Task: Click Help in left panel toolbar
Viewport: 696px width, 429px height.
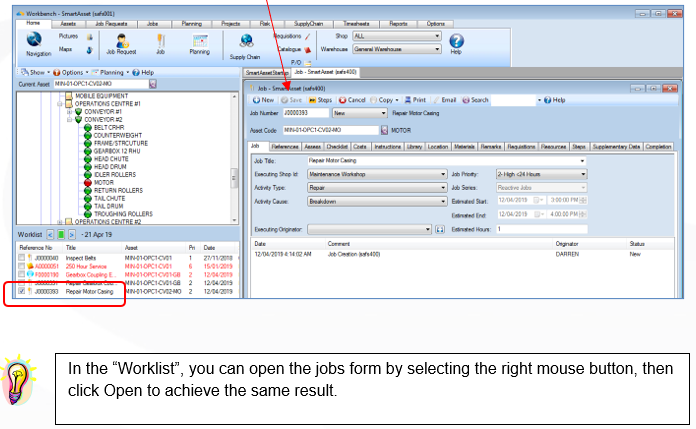Action: [x=143, y=72]
